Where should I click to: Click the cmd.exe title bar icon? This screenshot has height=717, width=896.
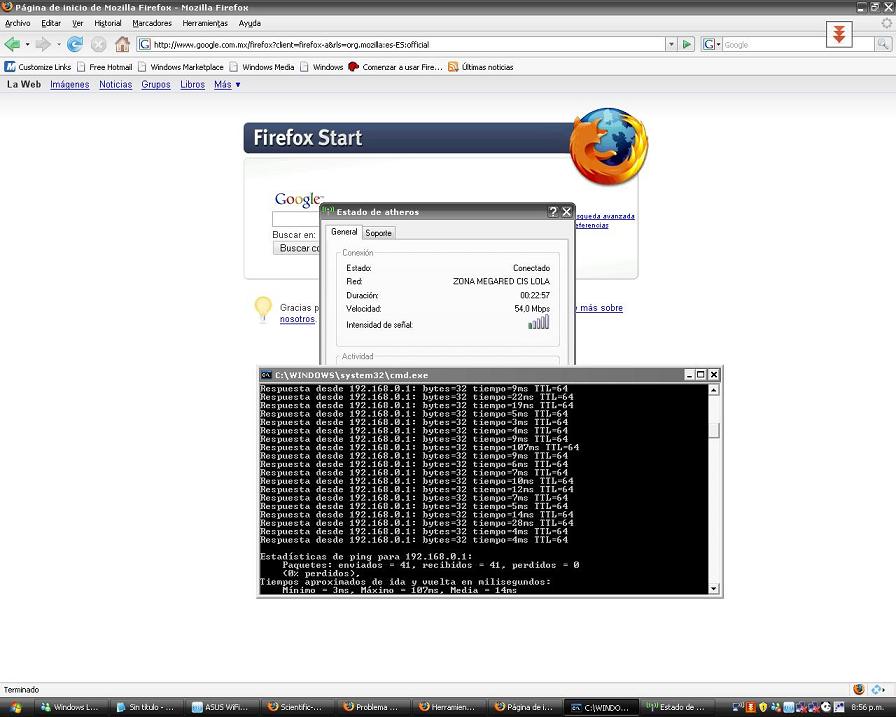click(266, 375)
